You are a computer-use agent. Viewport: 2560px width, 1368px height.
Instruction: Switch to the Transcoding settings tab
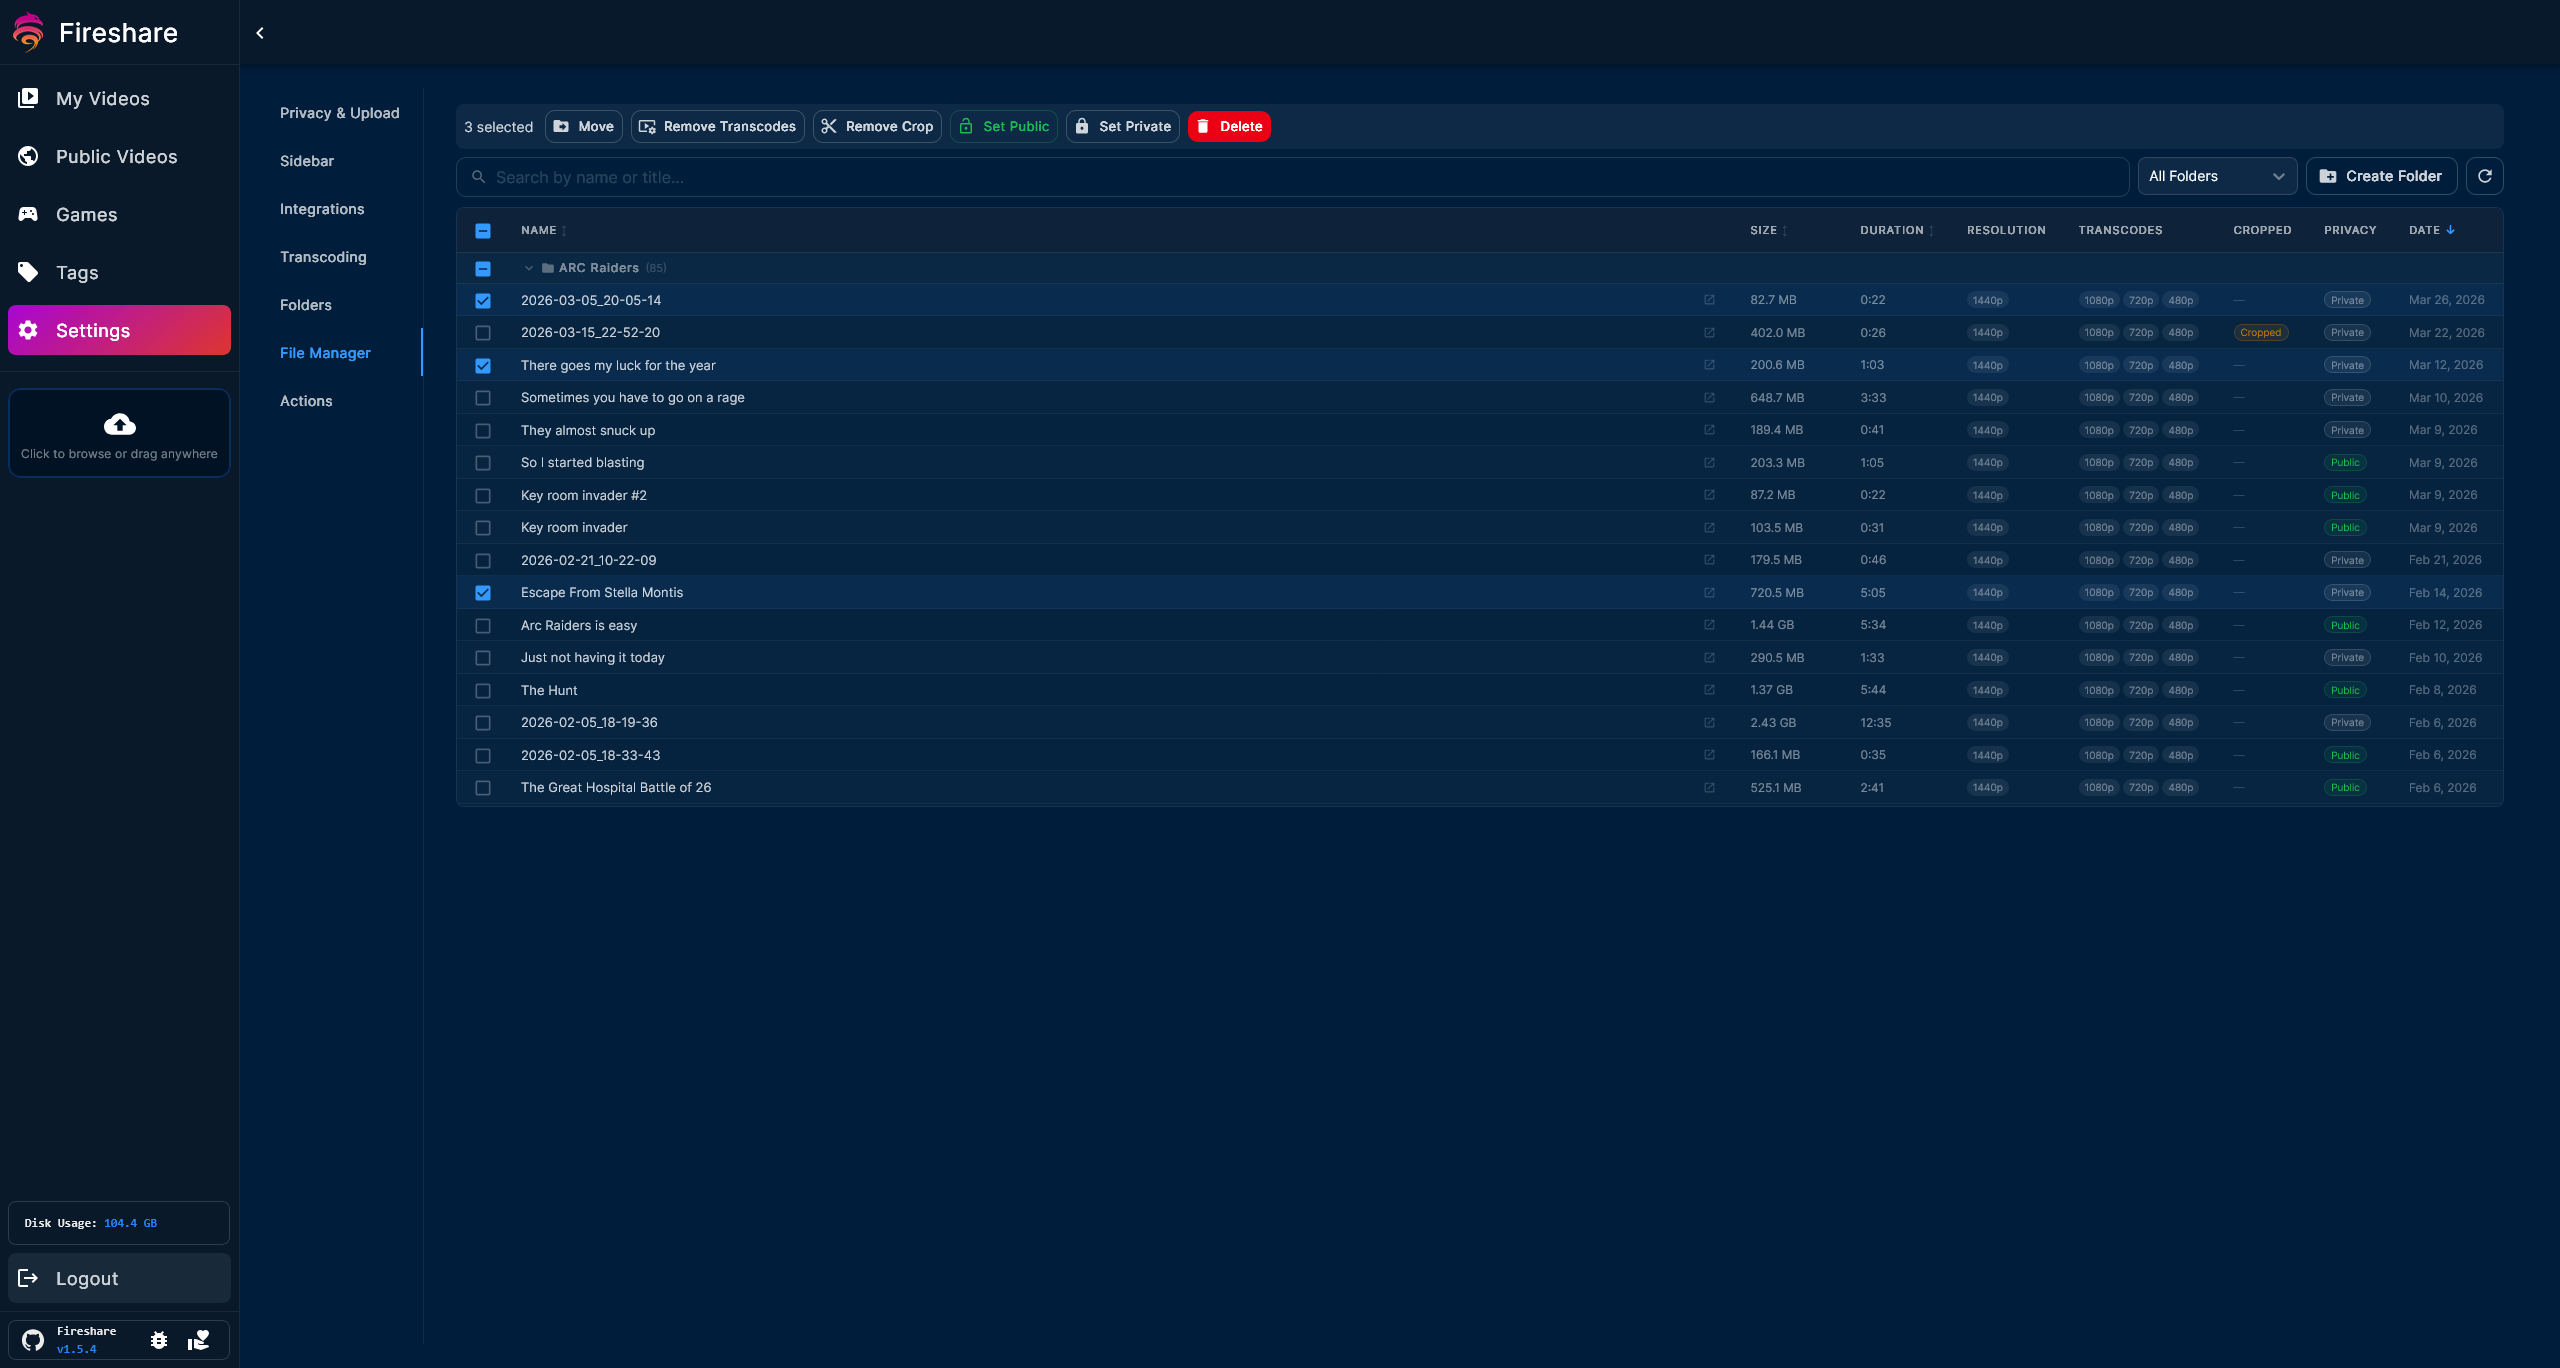pos(323,257)
